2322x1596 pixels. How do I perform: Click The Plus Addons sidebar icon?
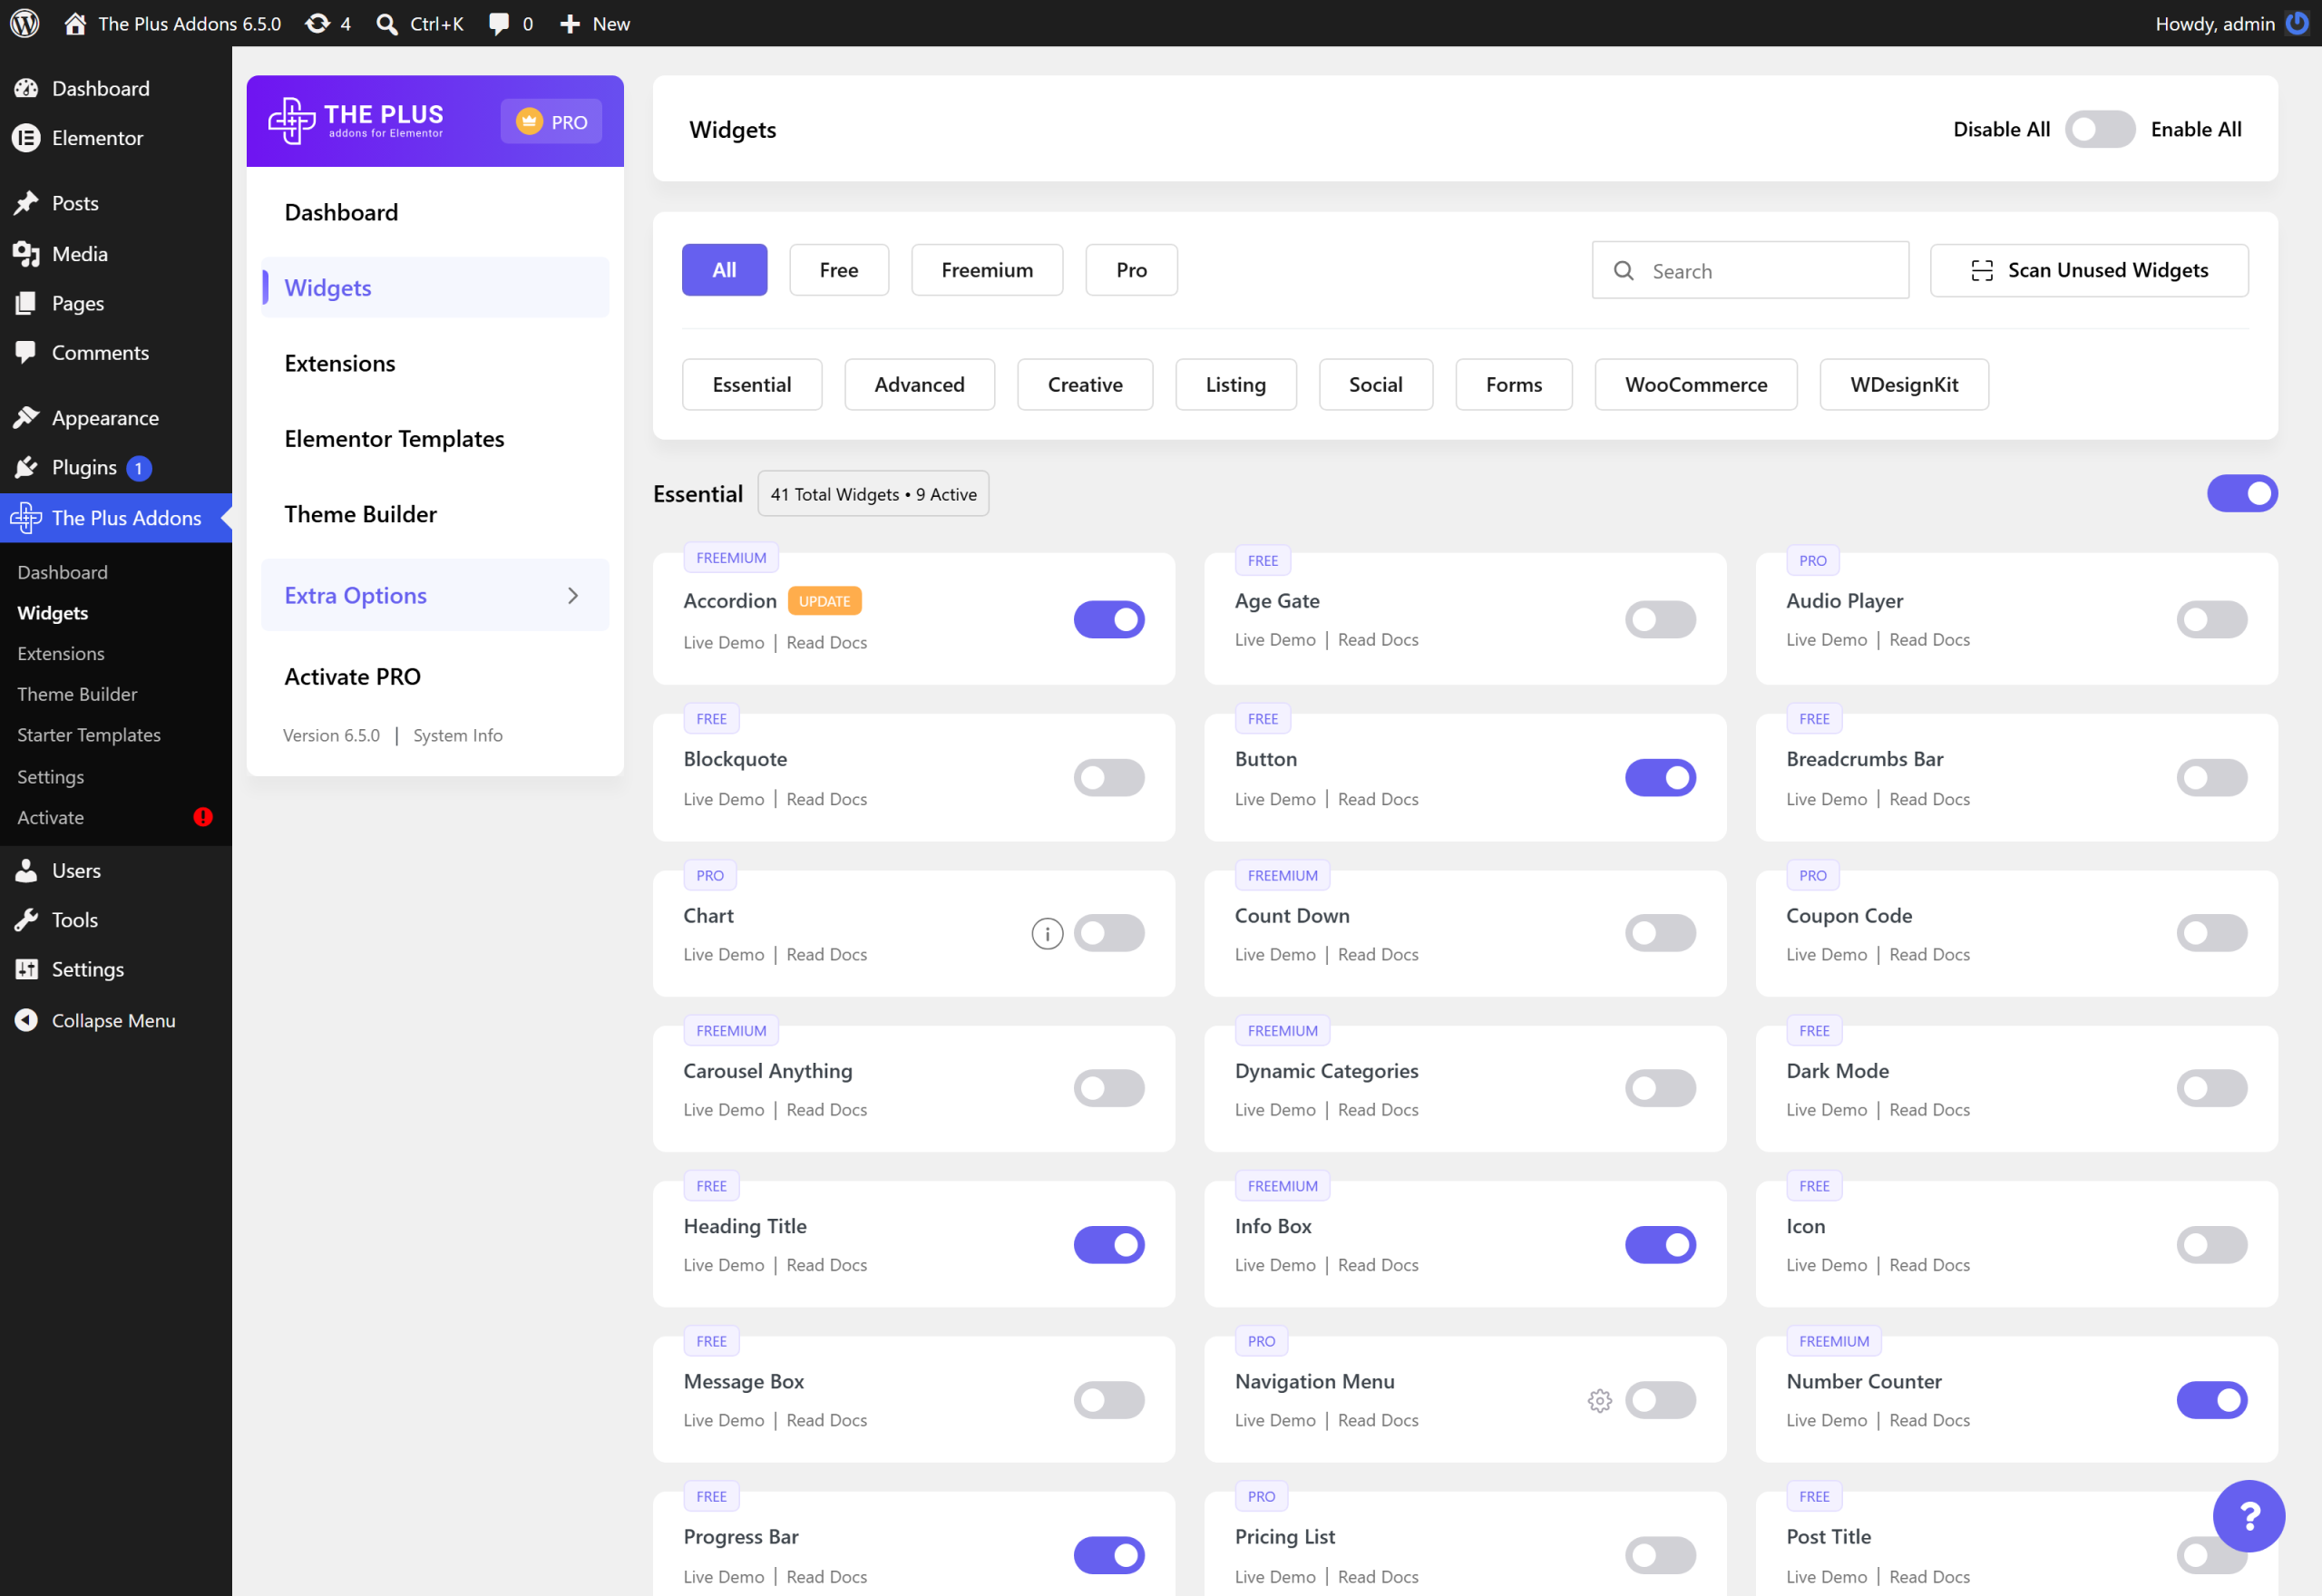click(26, 517)
